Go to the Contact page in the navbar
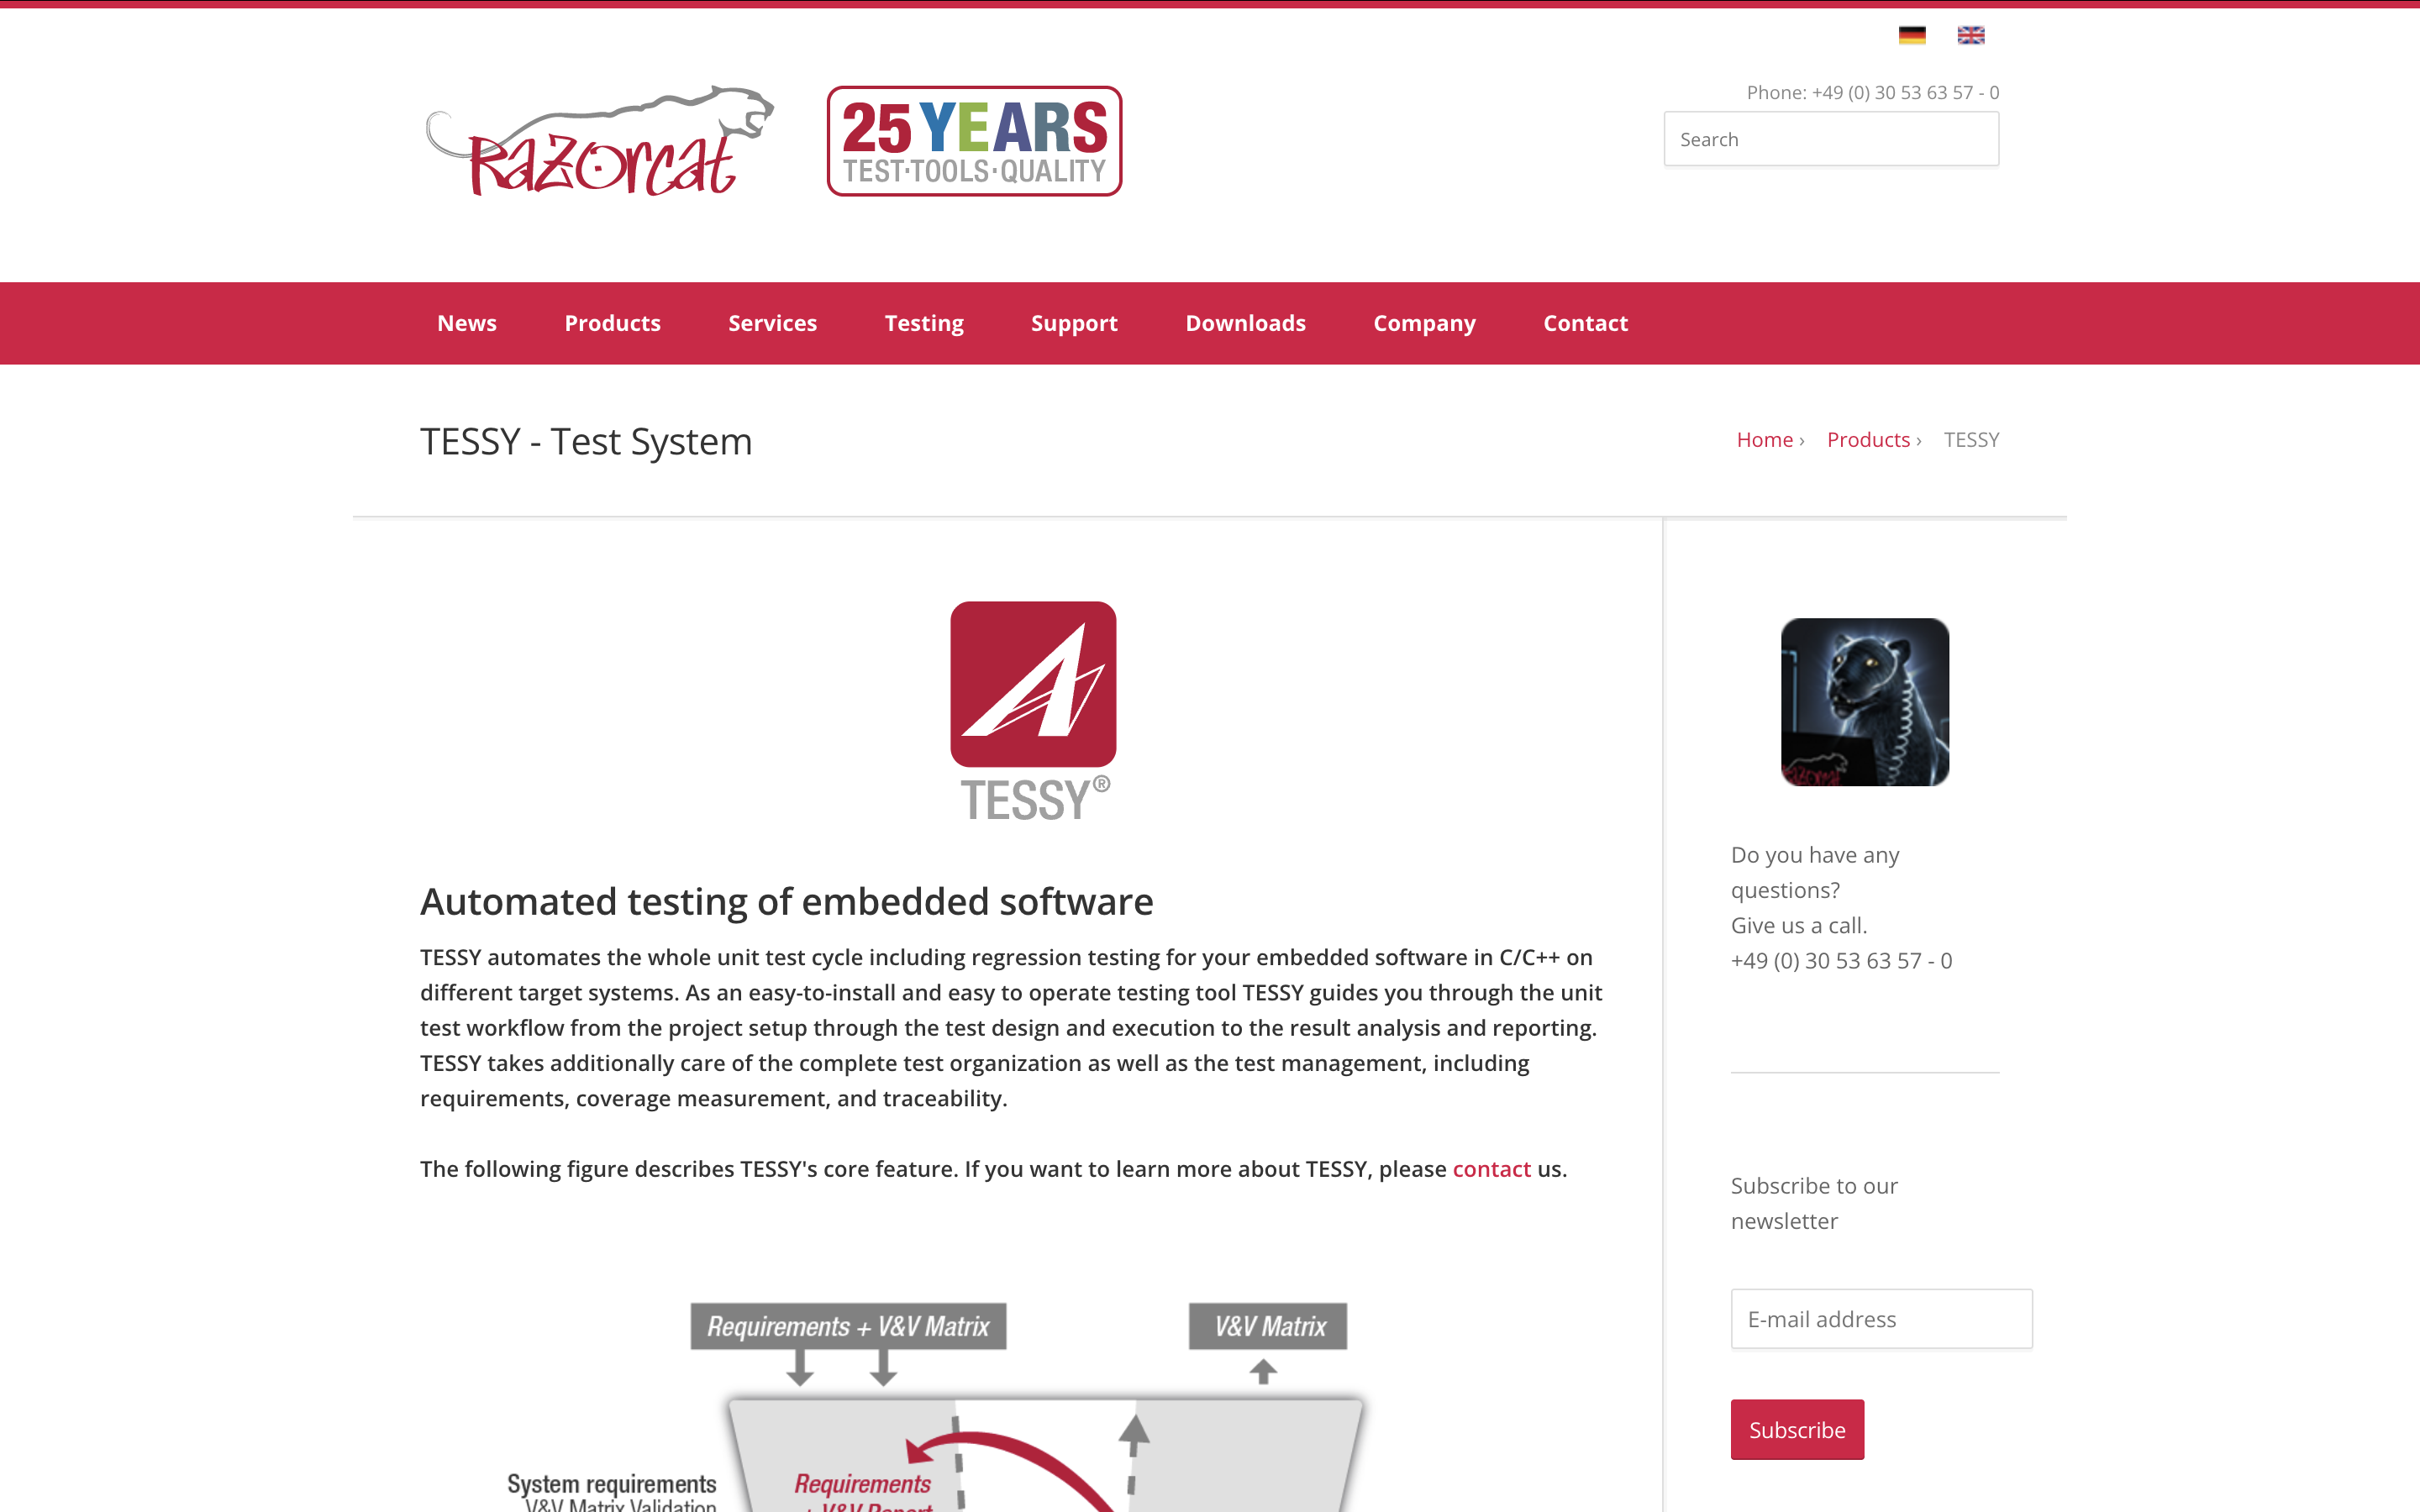Screen dimensions: 2420x1512 (1585, 323)
